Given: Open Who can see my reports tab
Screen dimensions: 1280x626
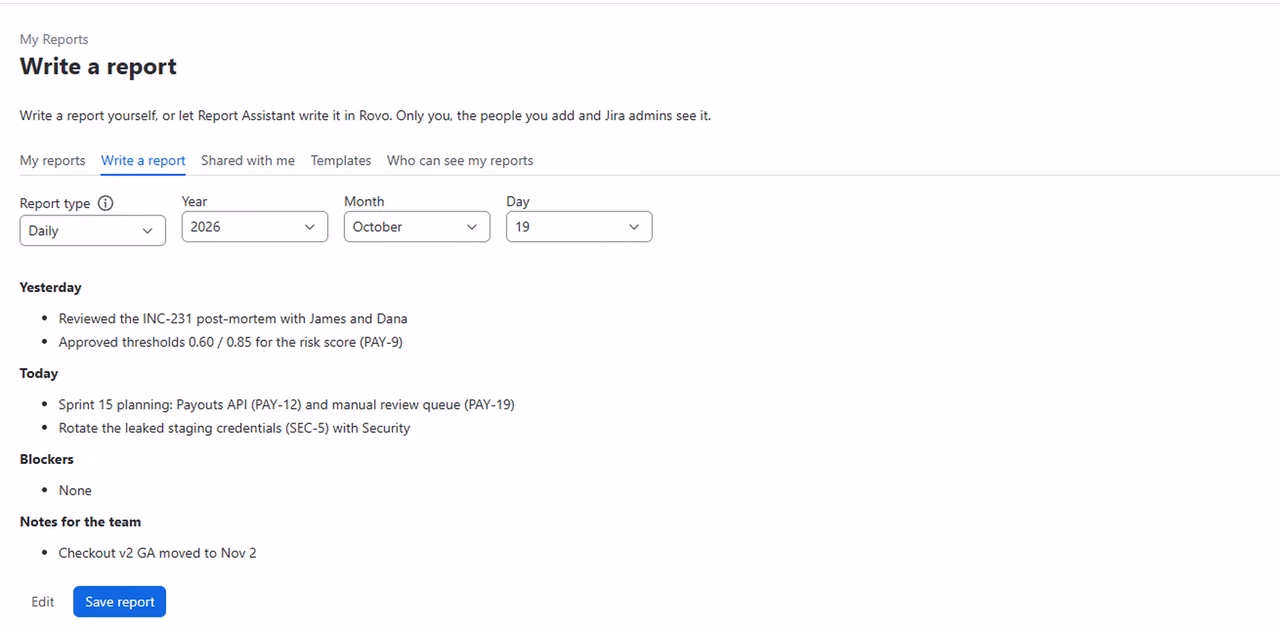Looking at the screenshot, I should tap(460, 160).
